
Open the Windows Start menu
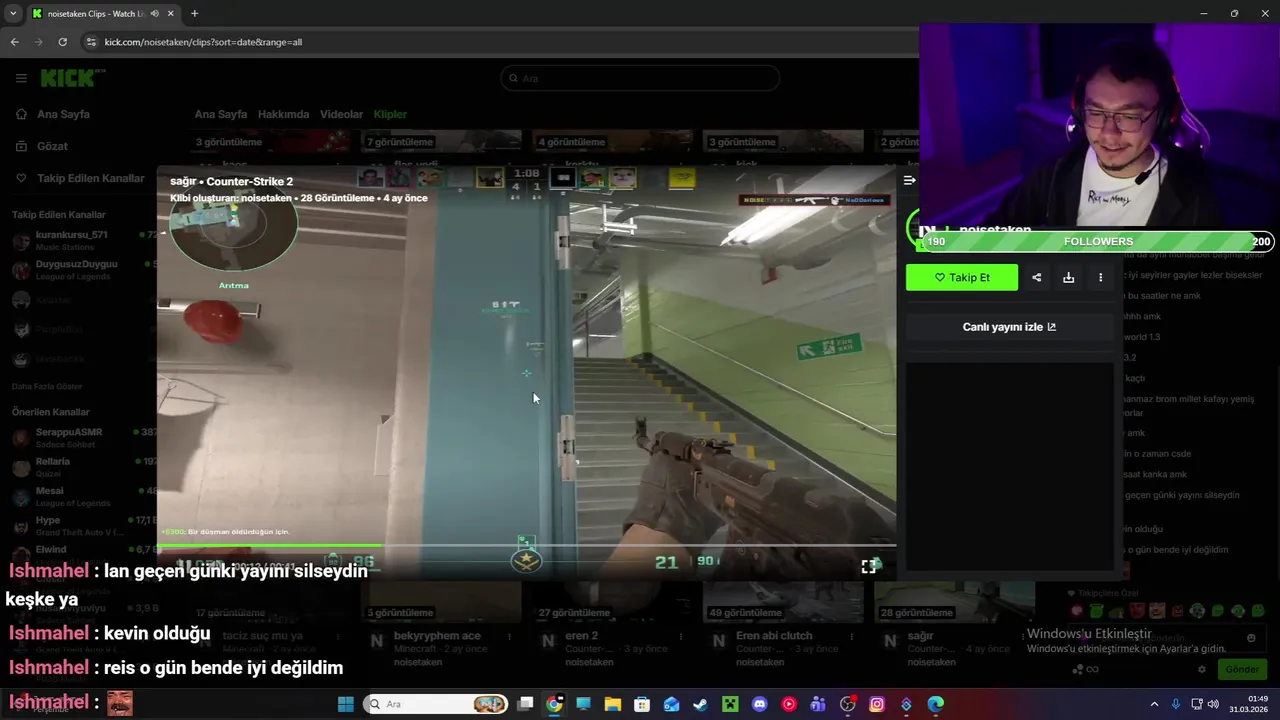(x=346, y=704)
